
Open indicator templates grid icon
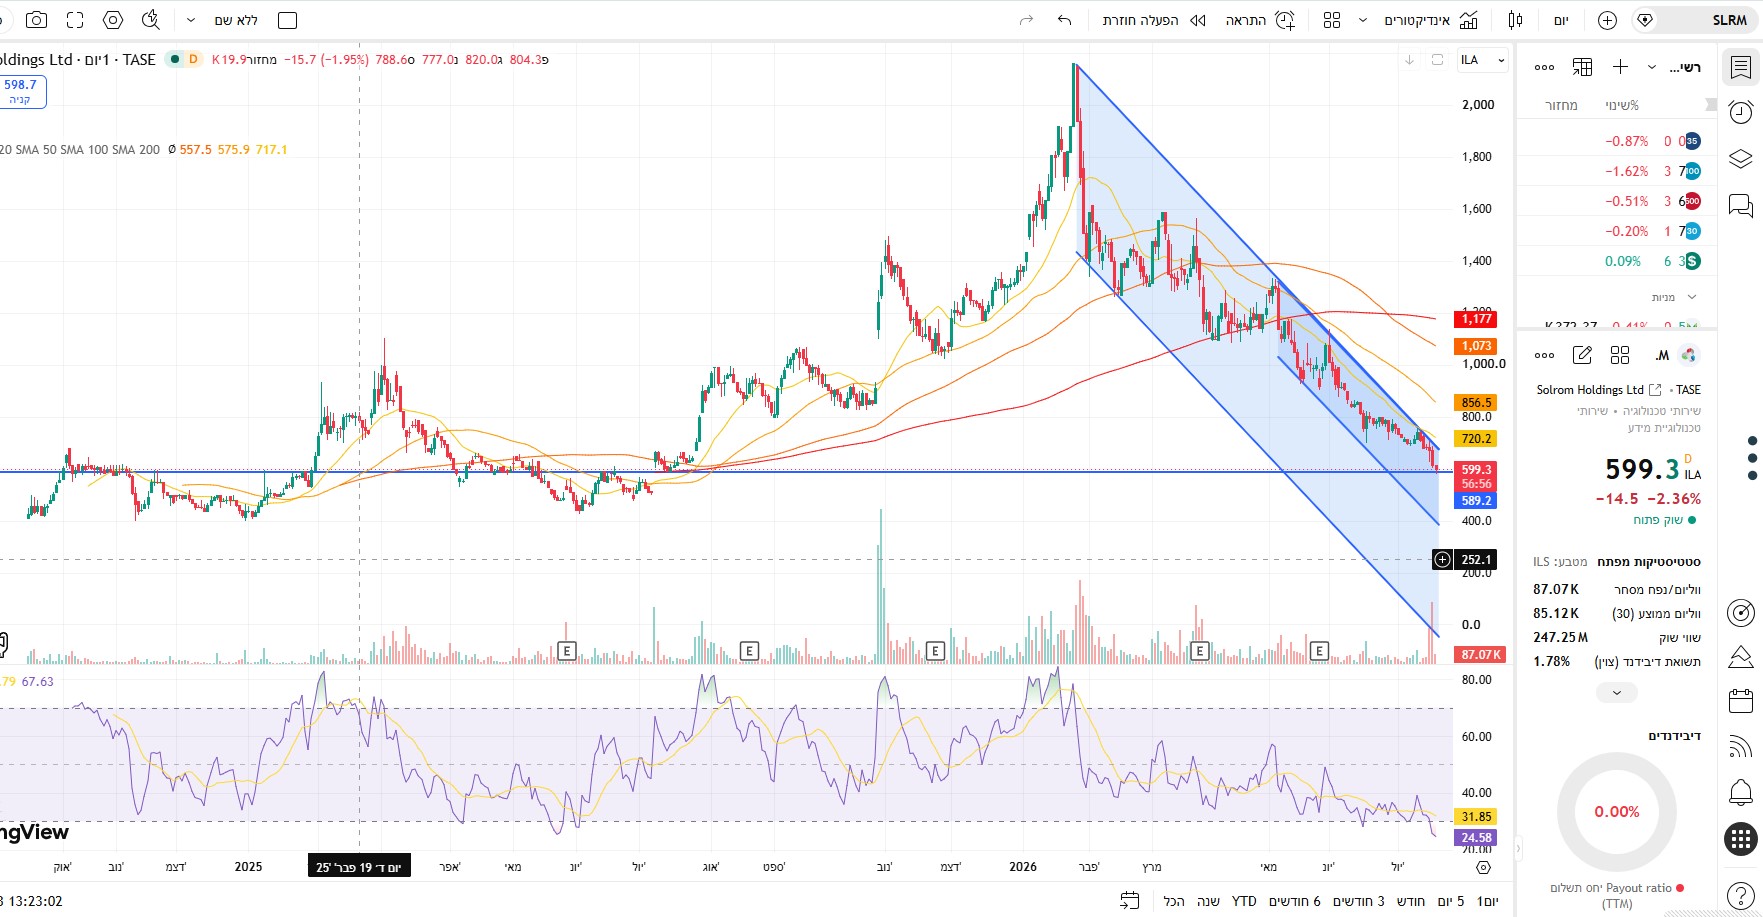coord(1332,20)
